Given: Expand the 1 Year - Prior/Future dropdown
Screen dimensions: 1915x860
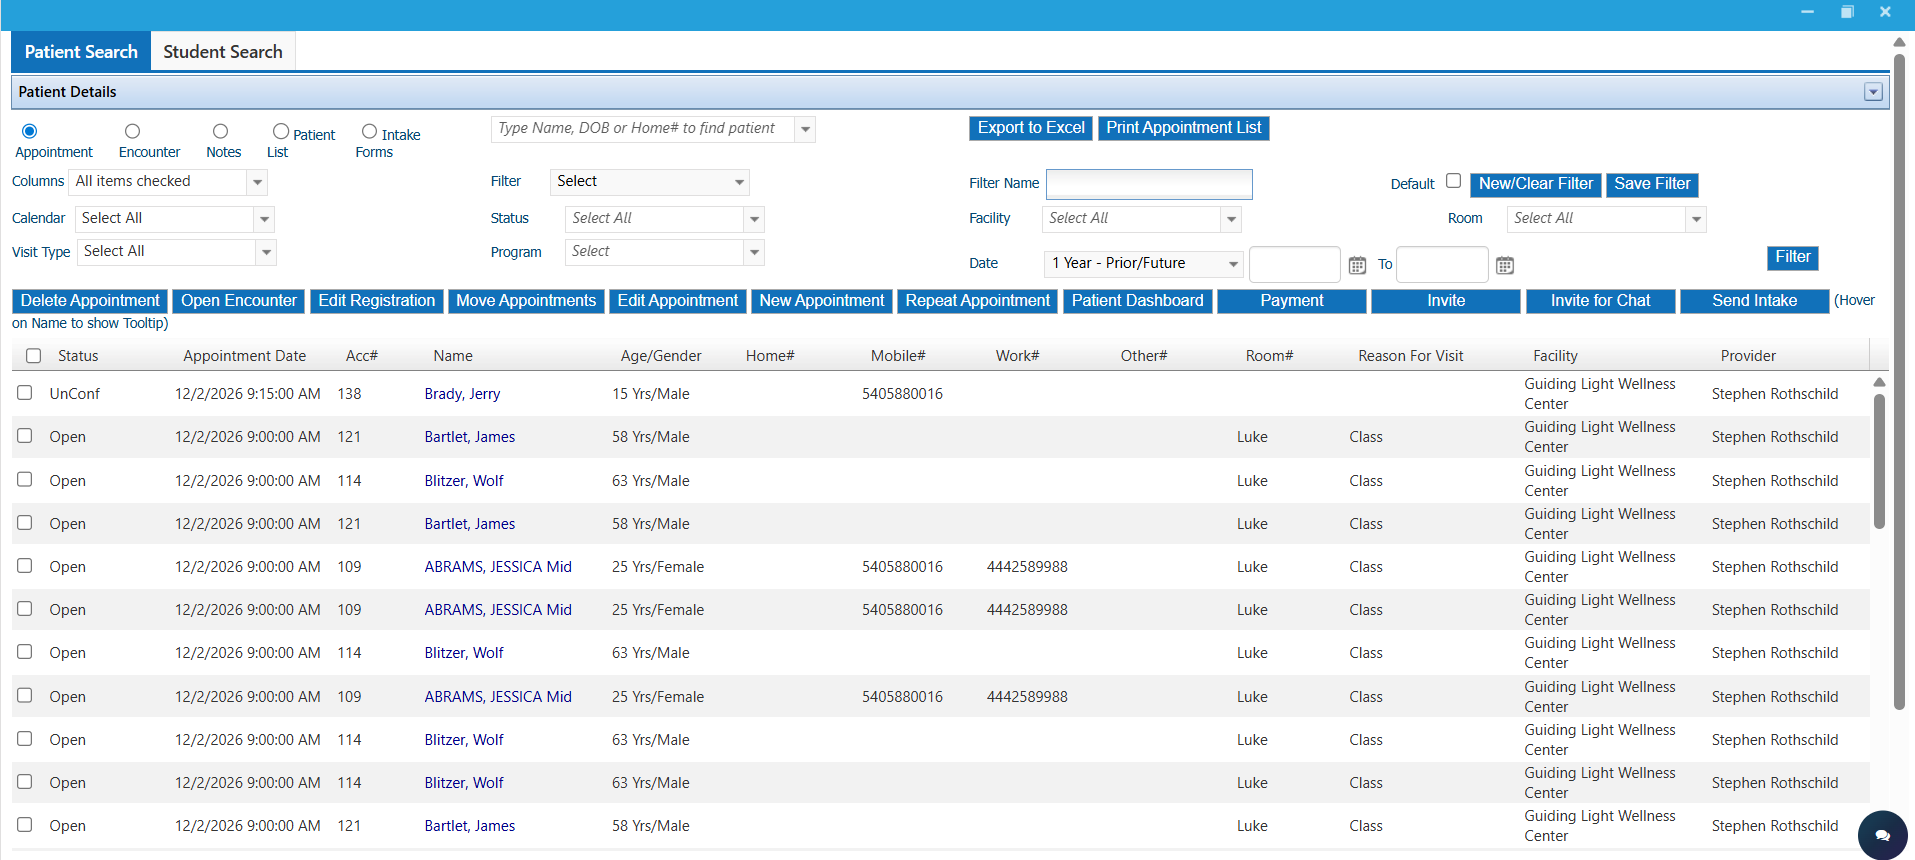Looking at the screenshot, I should [x=1233, y=264].
